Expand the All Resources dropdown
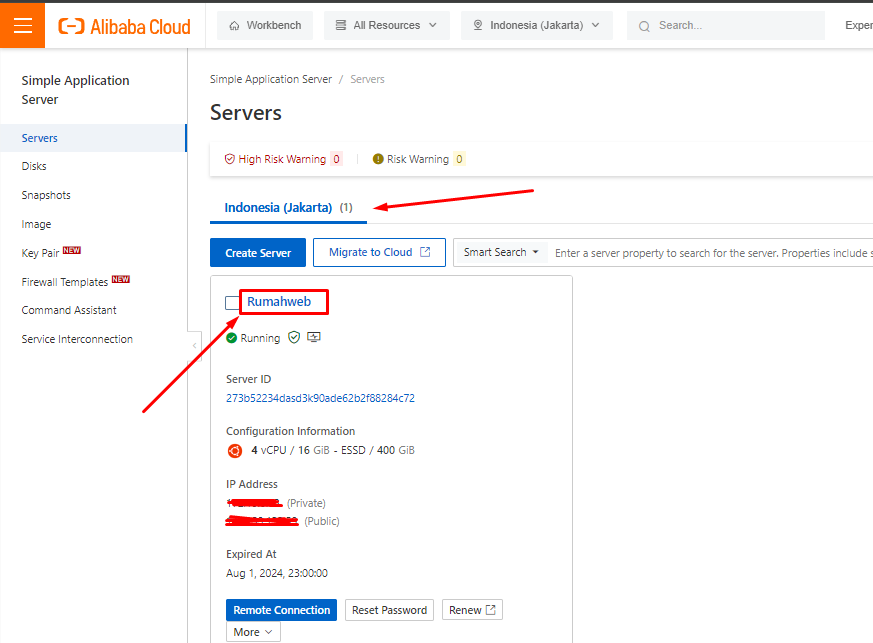873x643 pixels. tap(434, 24)
